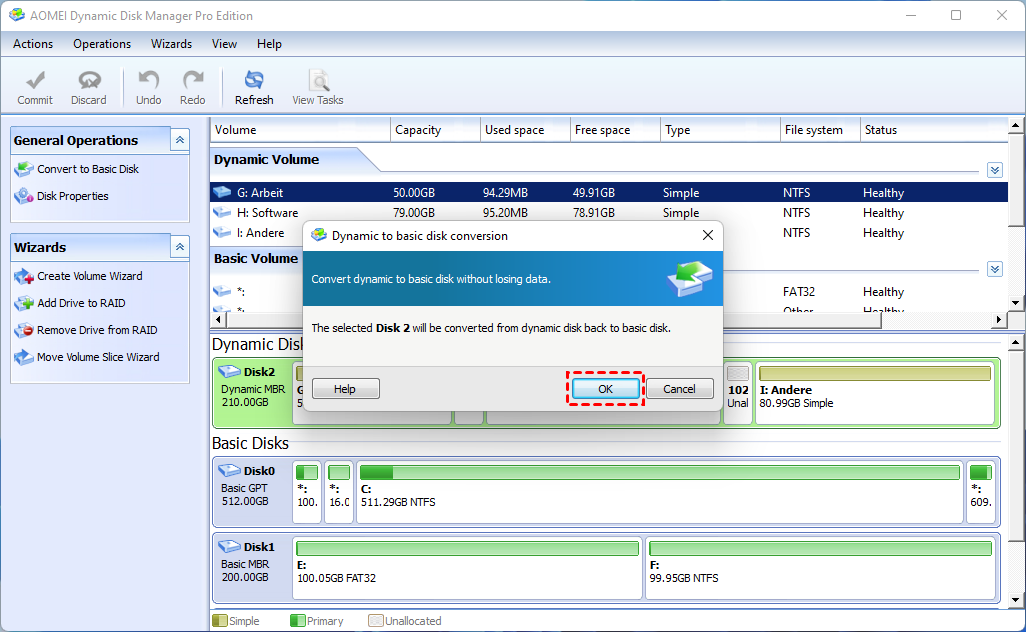
Task: Collapse the Wizards panel
Action: (x=180, y=247)
